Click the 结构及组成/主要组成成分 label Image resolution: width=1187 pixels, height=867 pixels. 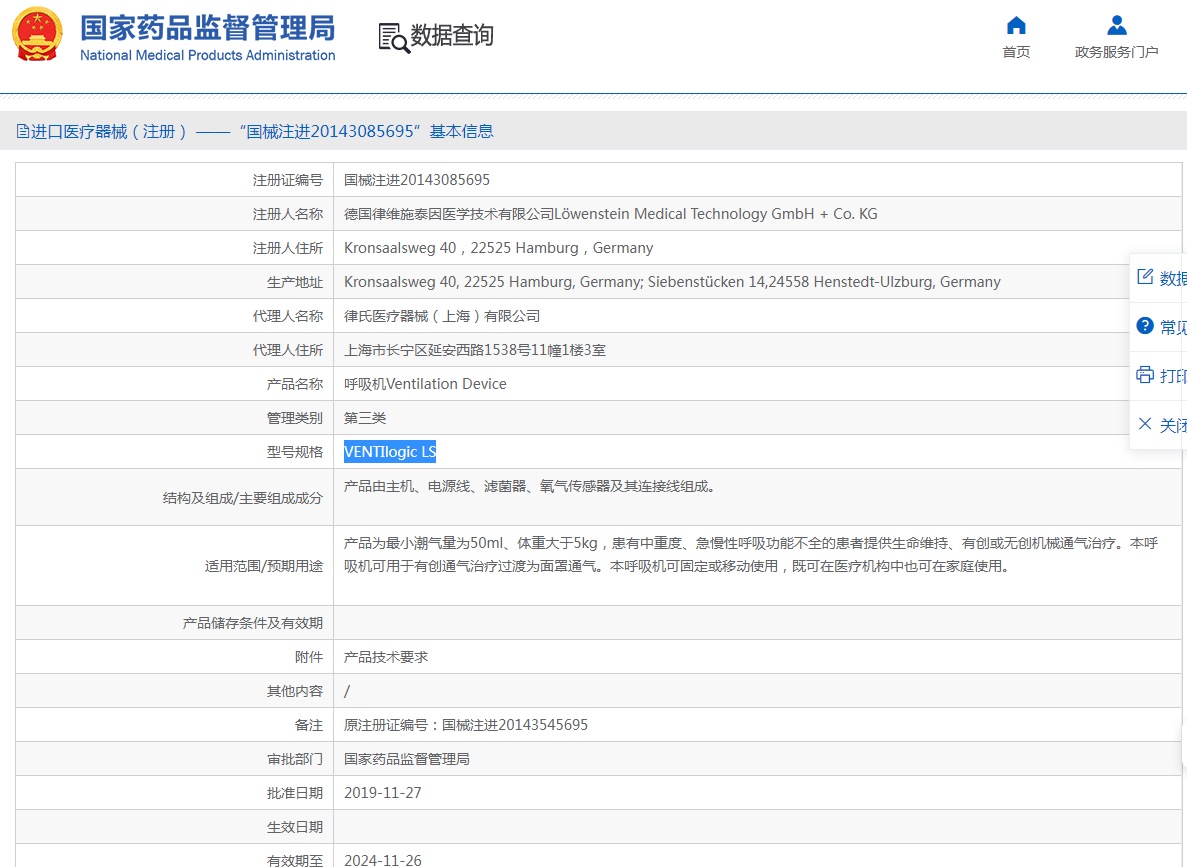[x=242, y=498]
